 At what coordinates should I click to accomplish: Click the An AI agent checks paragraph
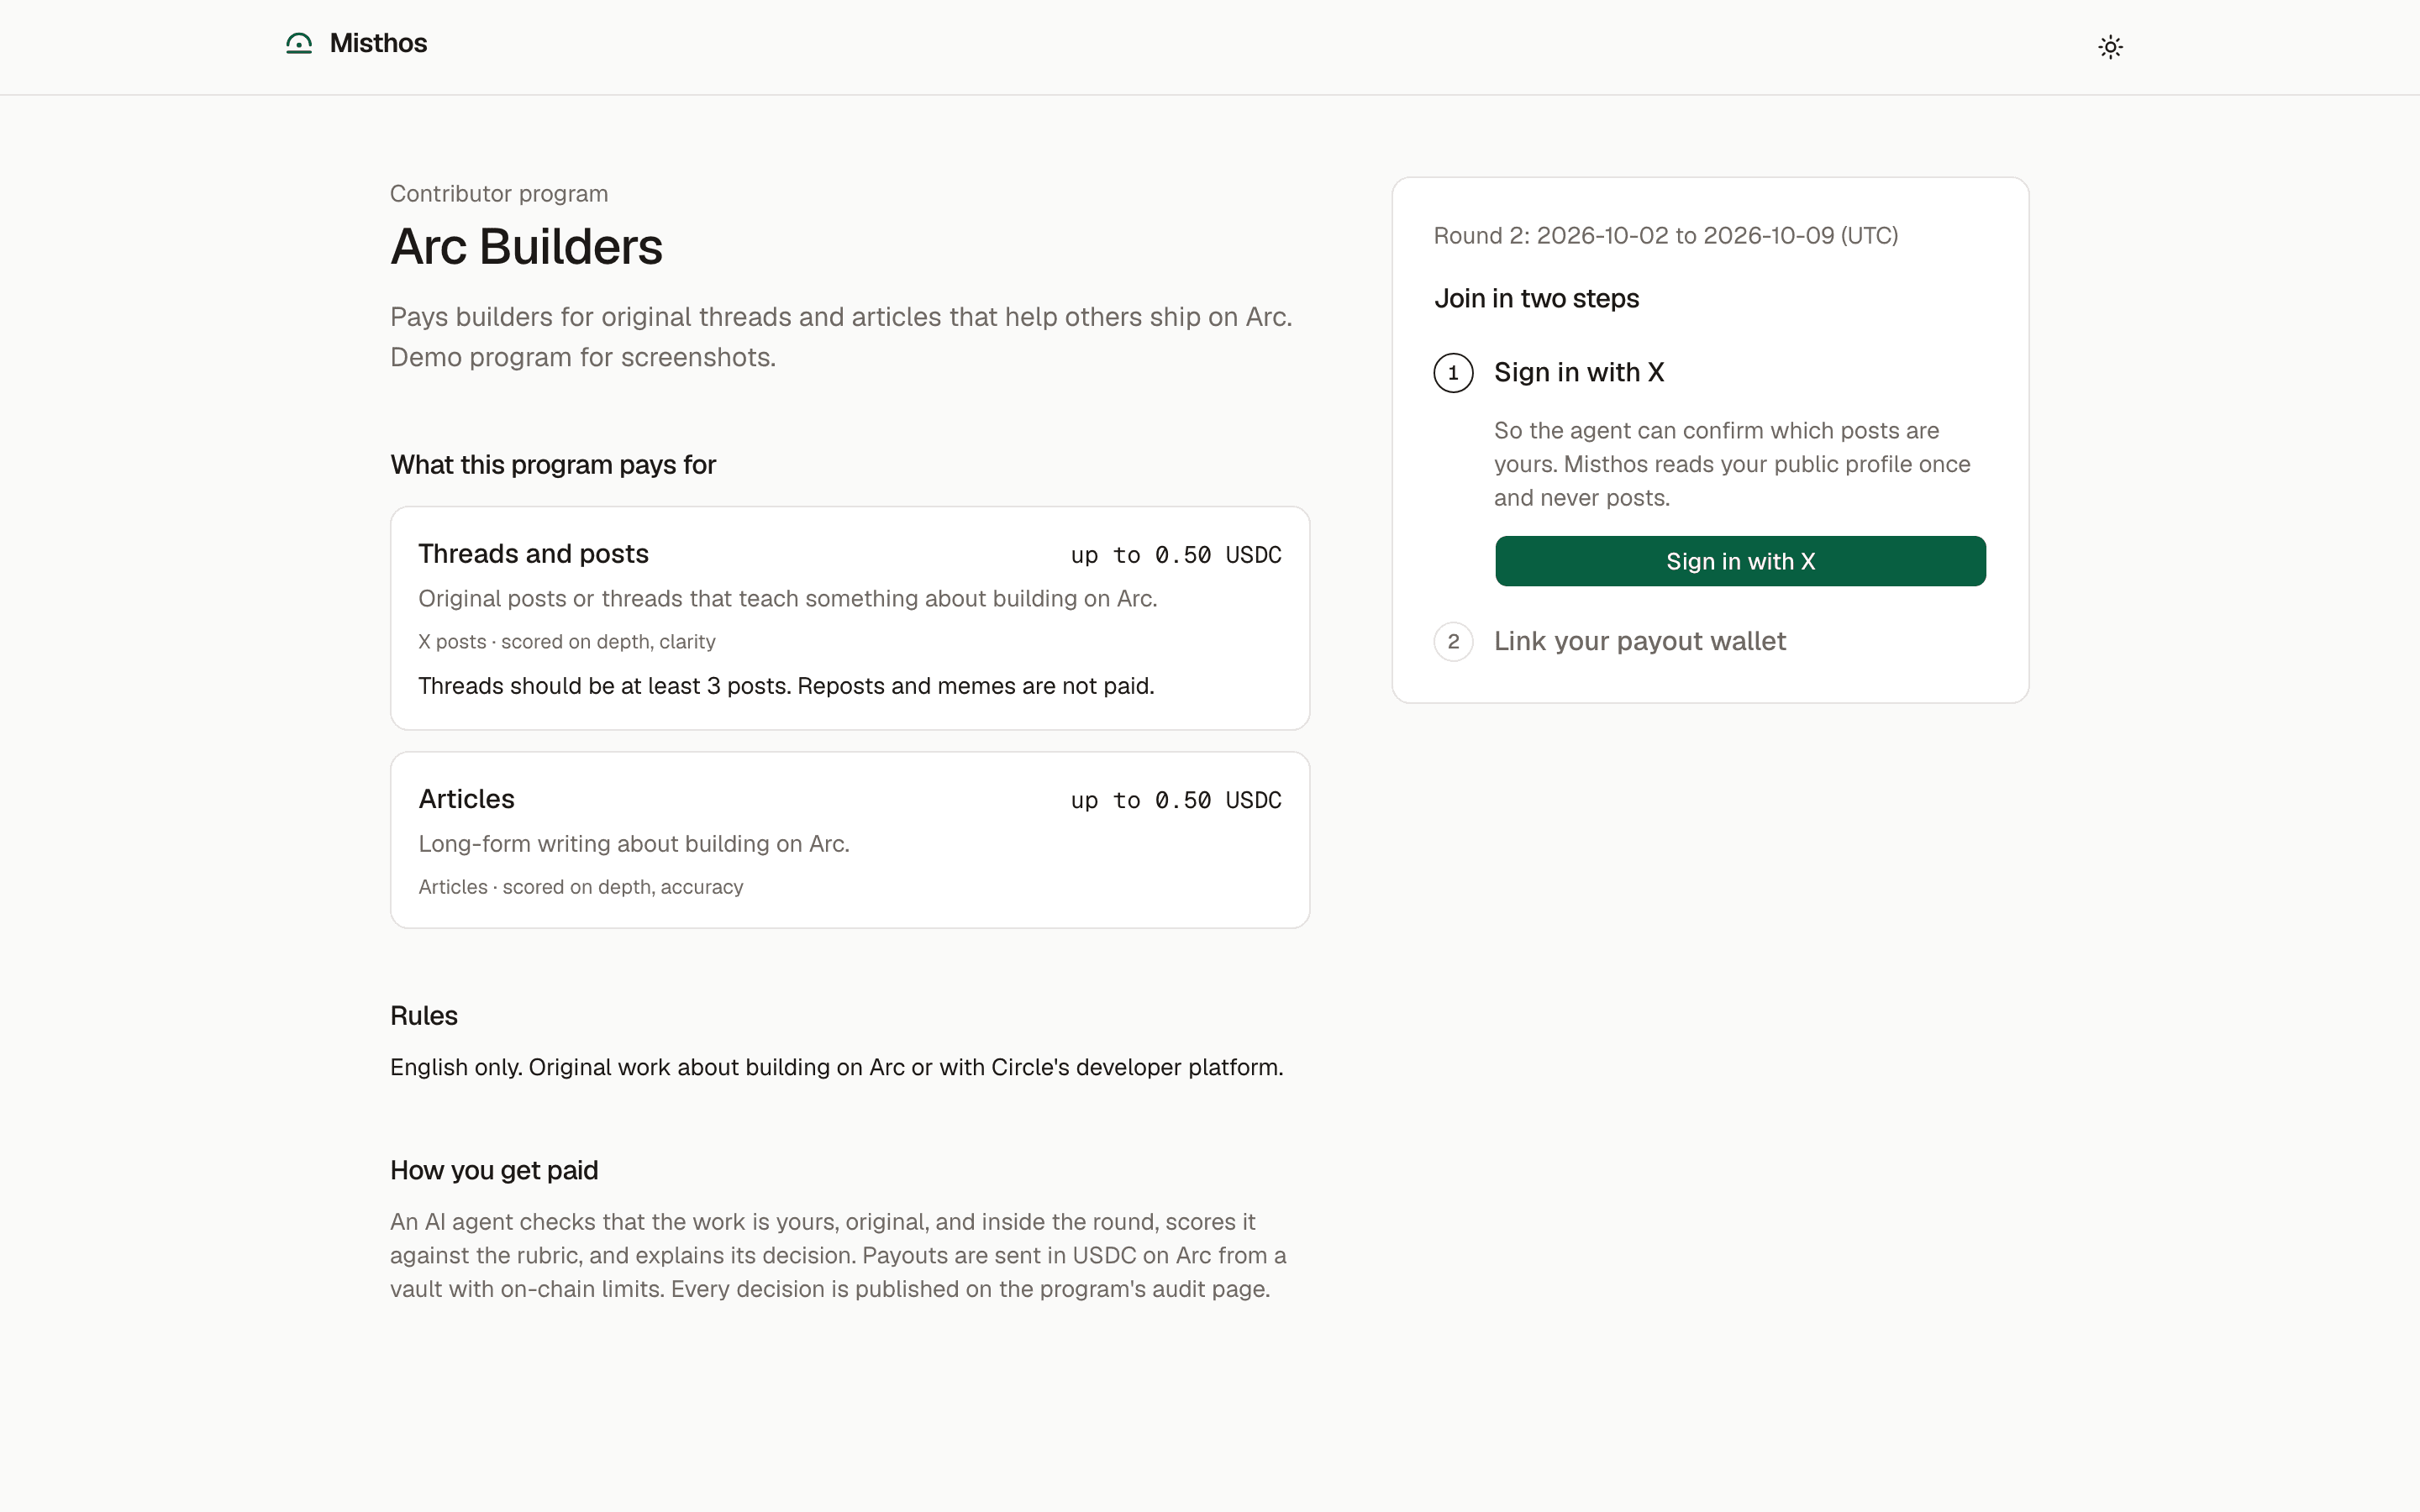[838, 1255]
